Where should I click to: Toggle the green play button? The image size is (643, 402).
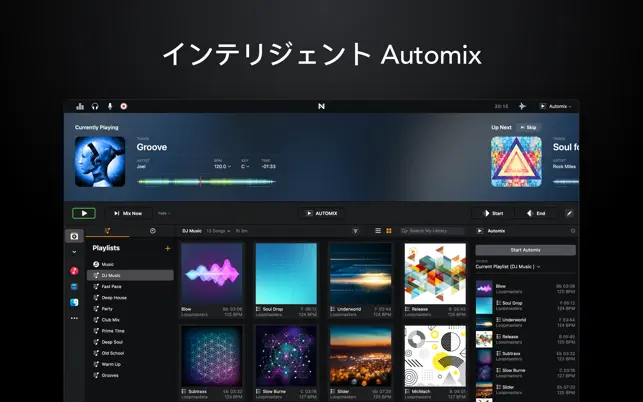click(84, 213)
